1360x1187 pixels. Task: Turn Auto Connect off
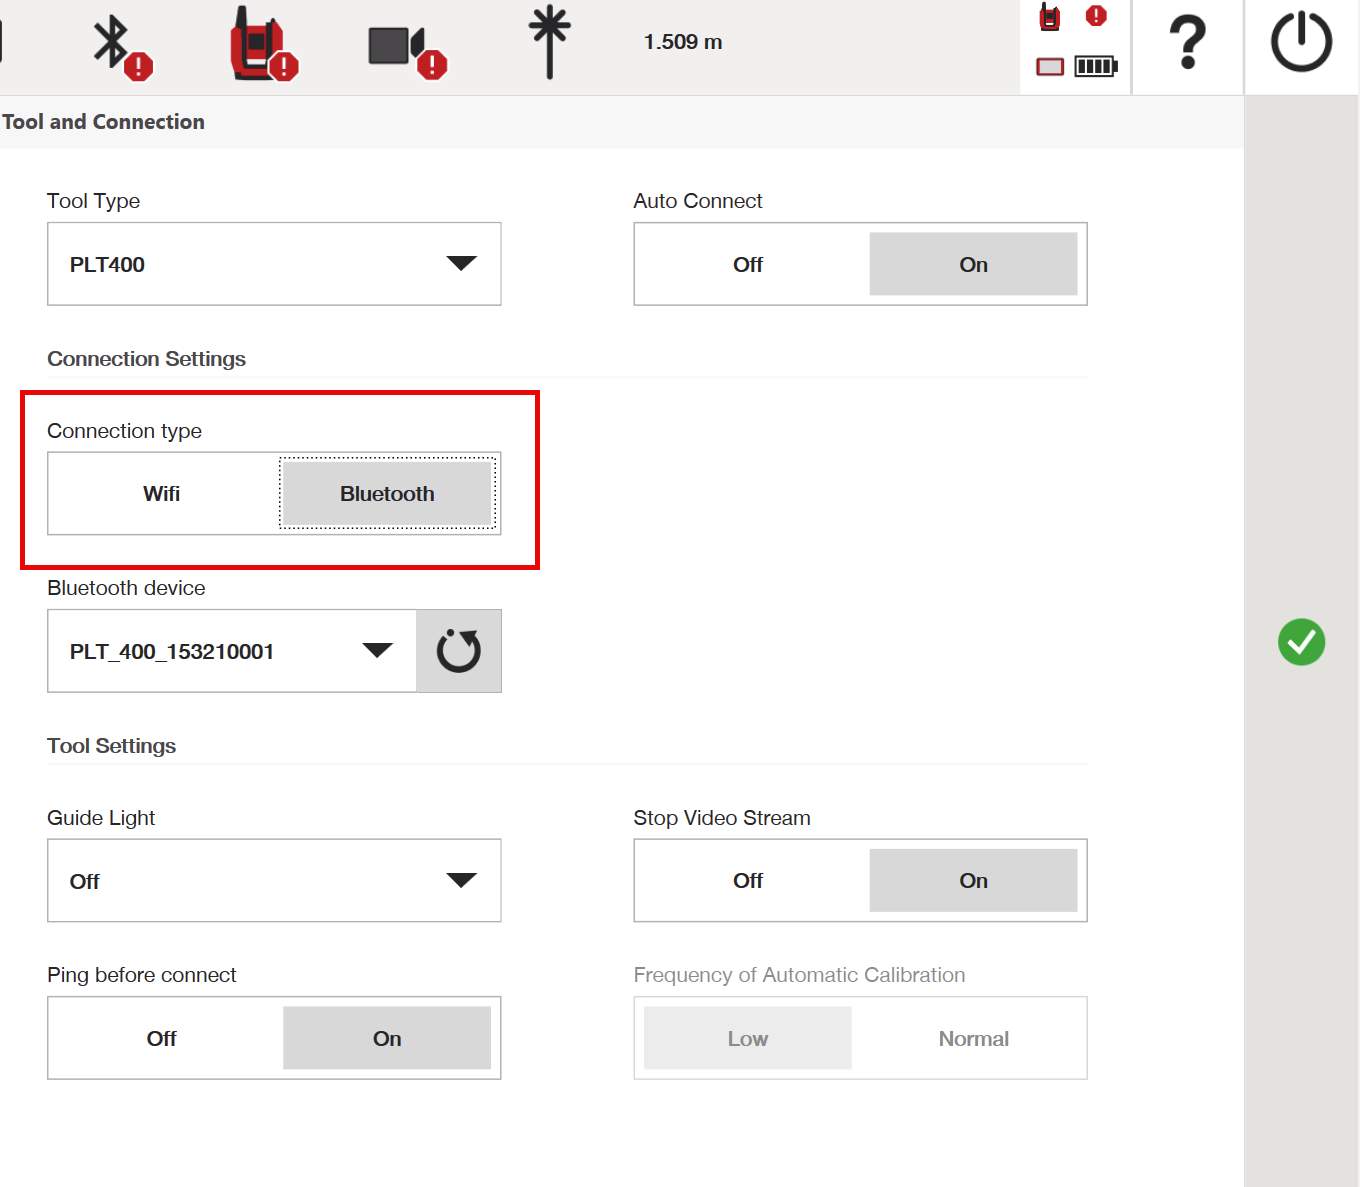pos(747,265)
